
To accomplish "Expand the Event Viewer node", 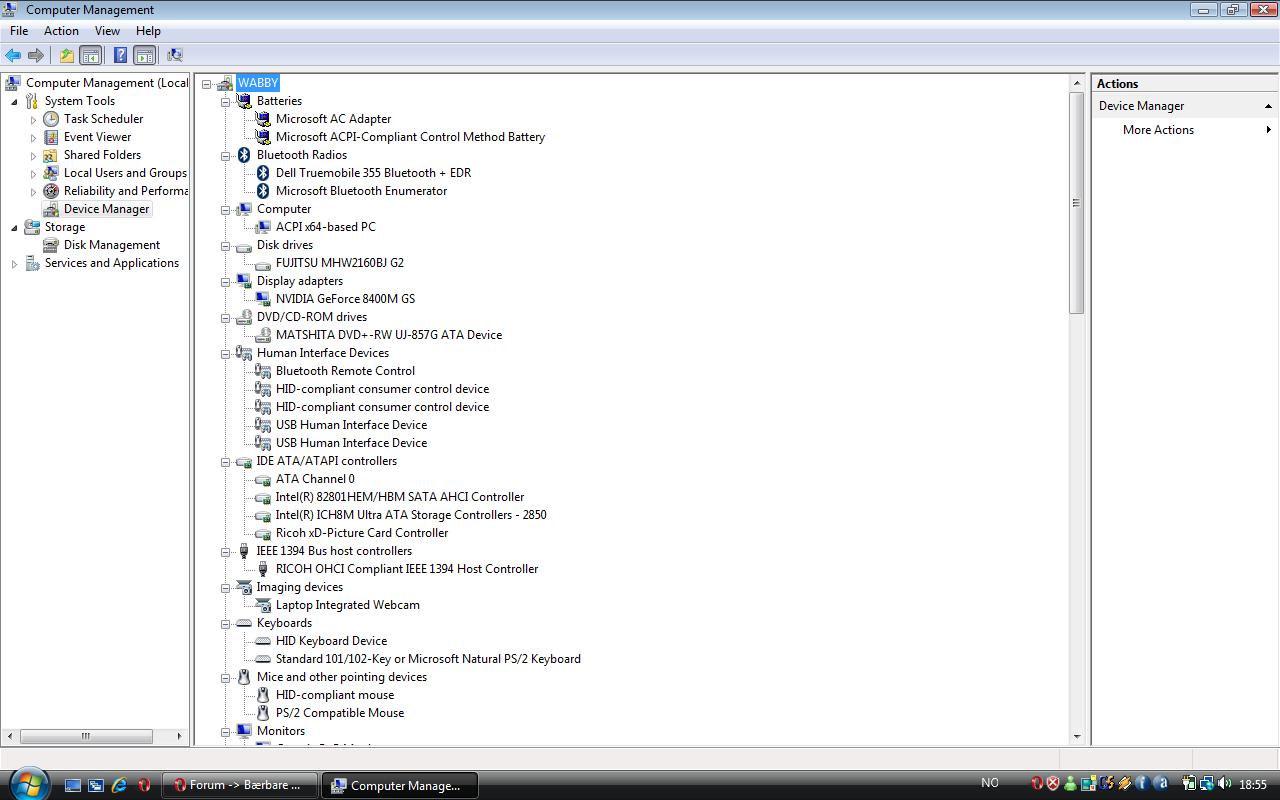I will pos(33,137).
